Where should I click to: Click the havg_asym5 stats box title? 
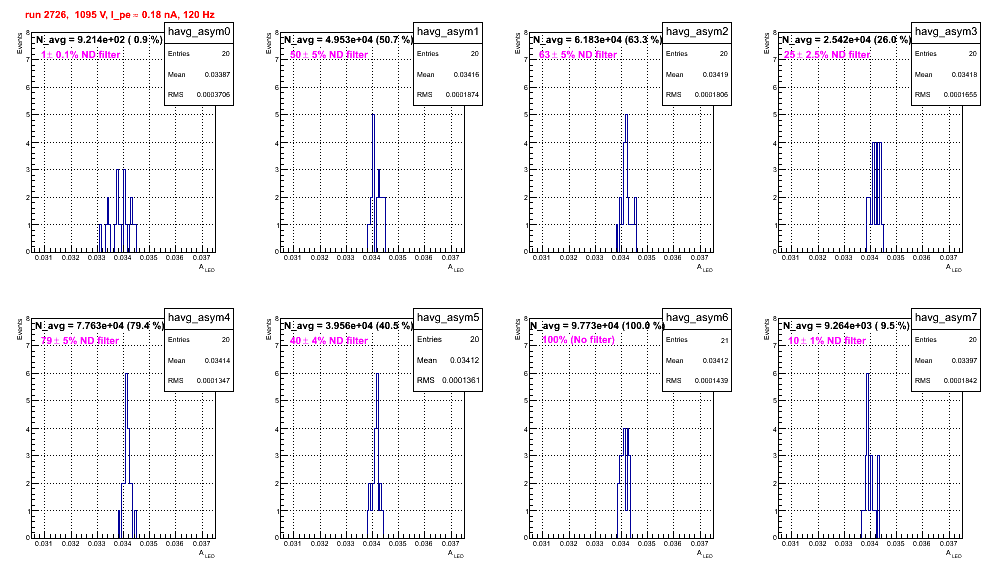[x=448, y=317]
